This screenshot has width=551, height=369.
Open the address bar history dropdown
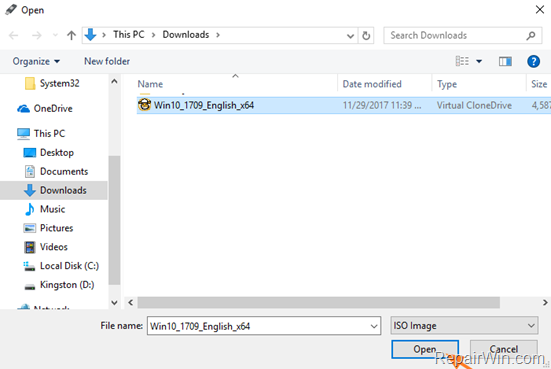[350, 35]
